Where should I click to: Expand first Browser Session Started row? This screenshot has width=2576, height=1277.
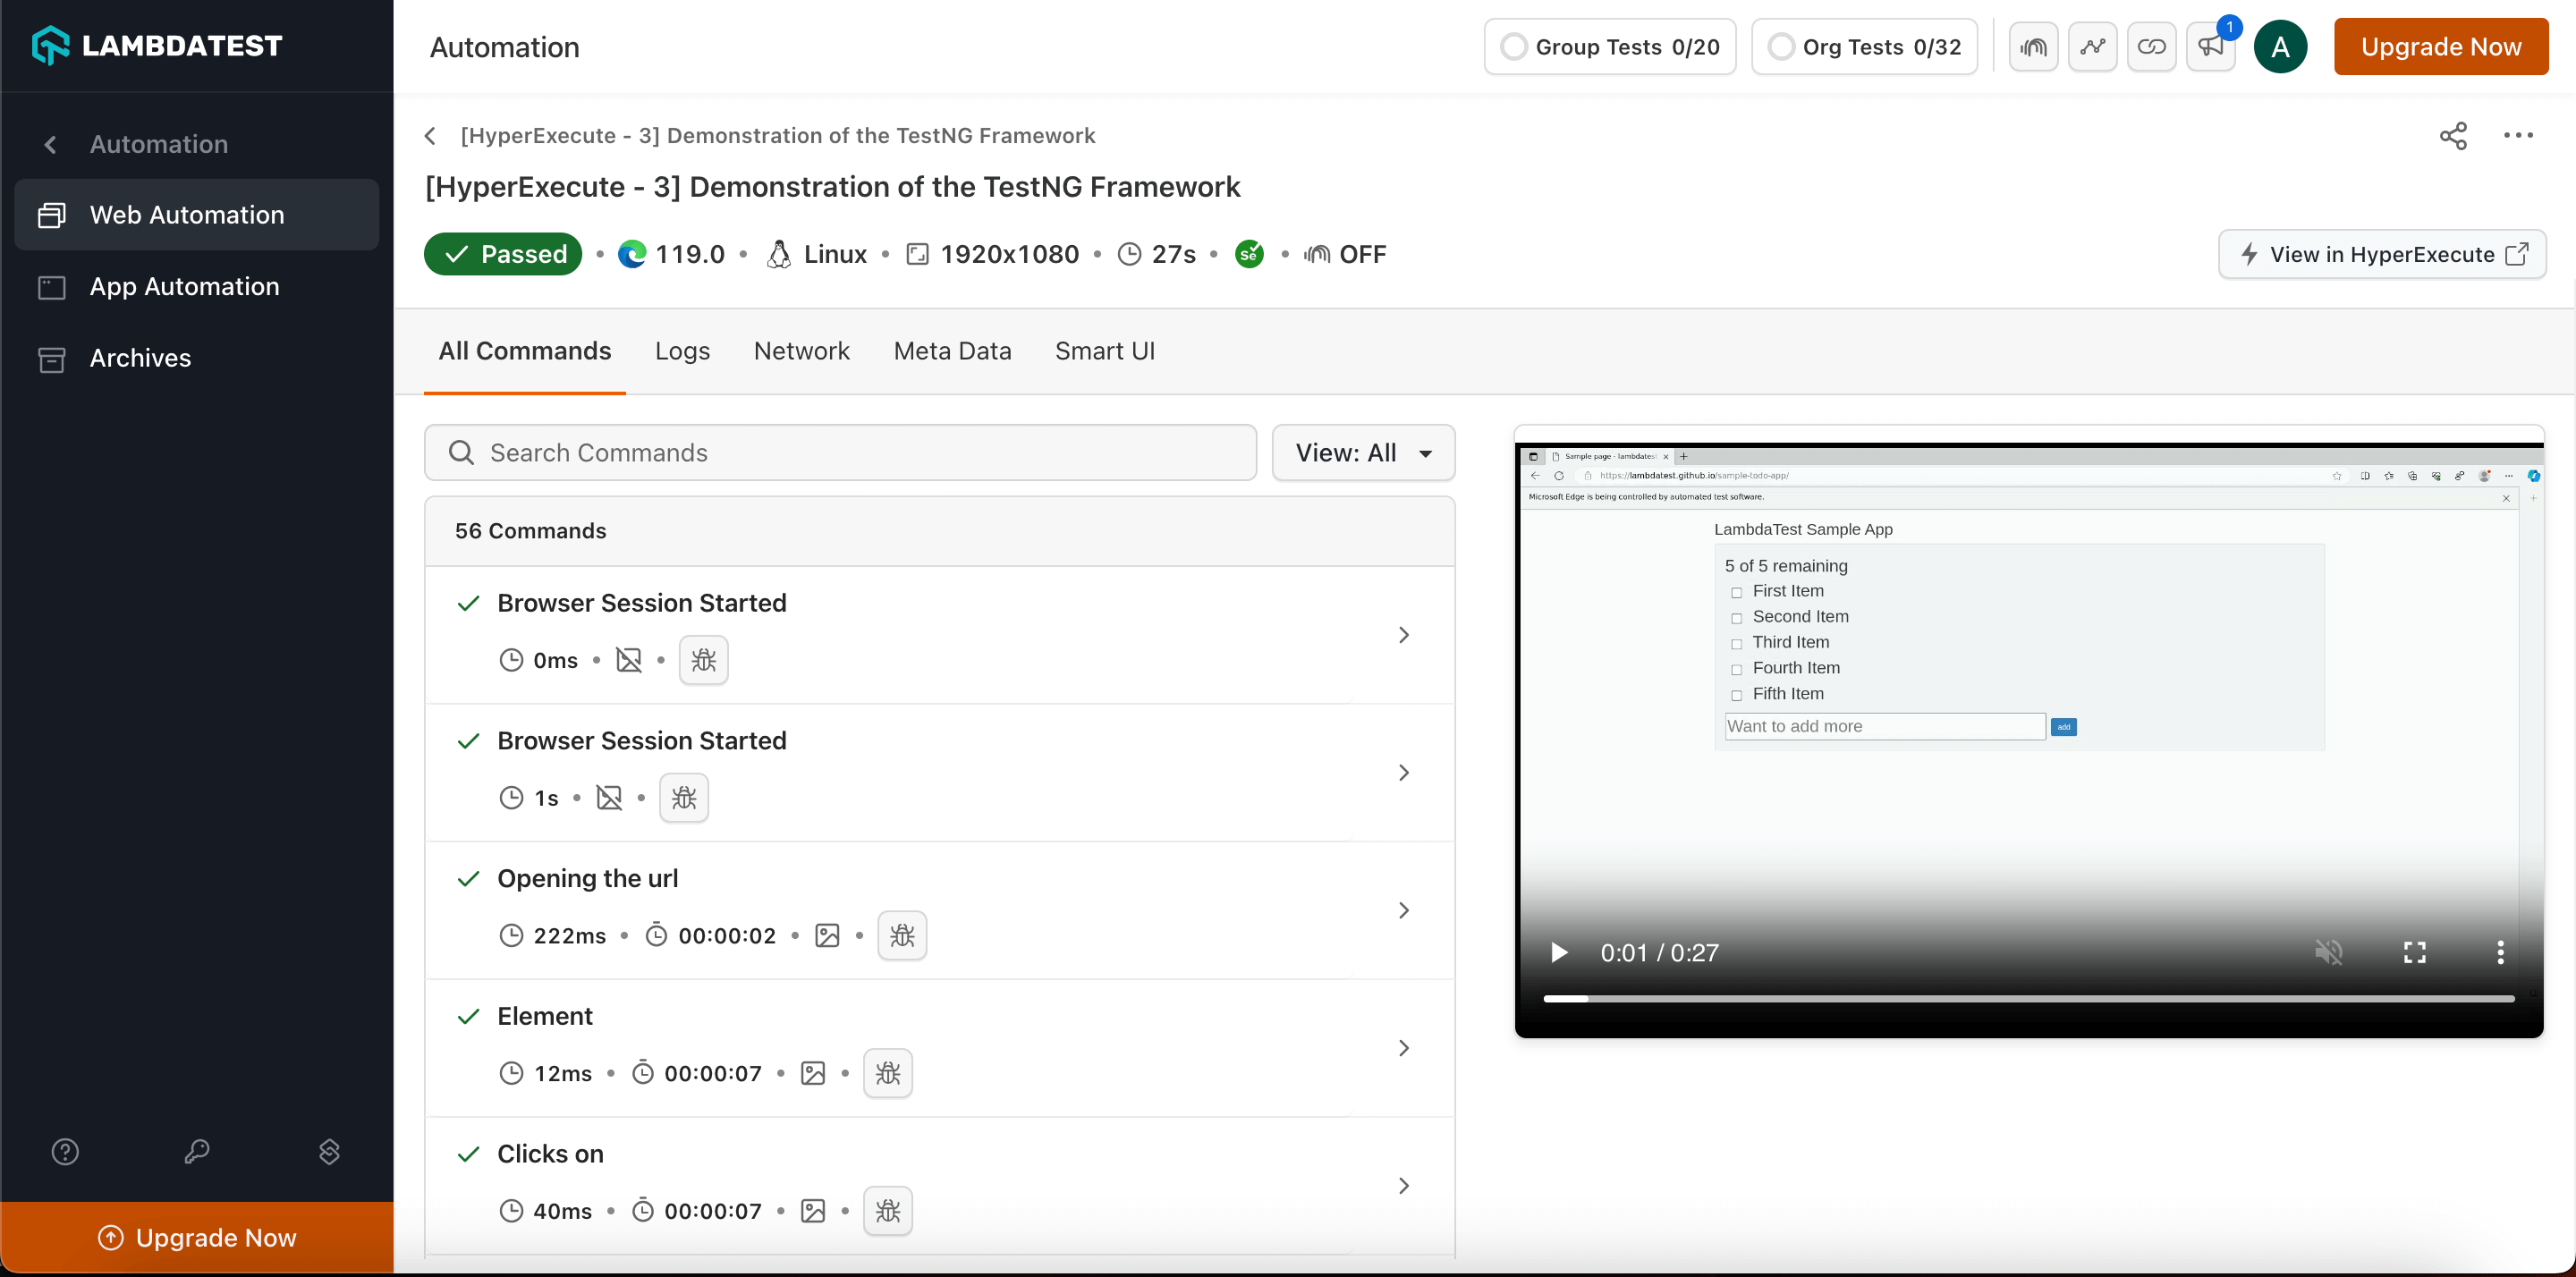(1404, 635)
